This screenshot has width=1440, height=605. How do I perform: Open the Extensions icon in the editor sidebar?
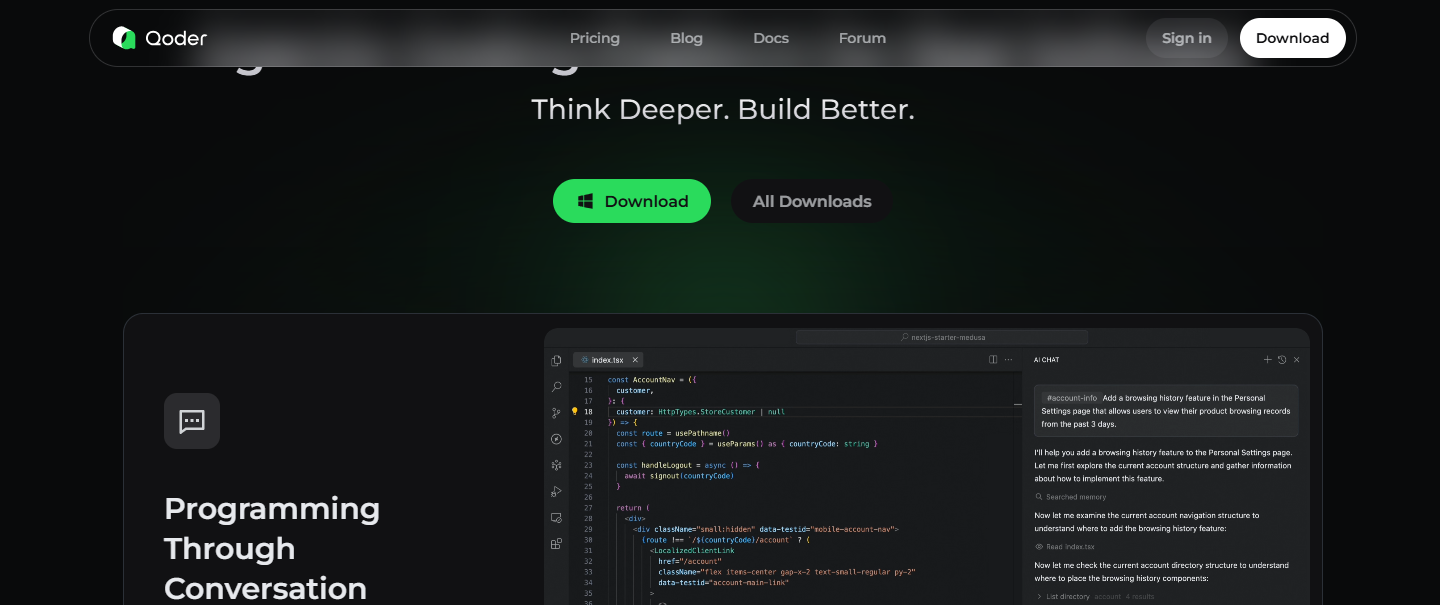556,544
